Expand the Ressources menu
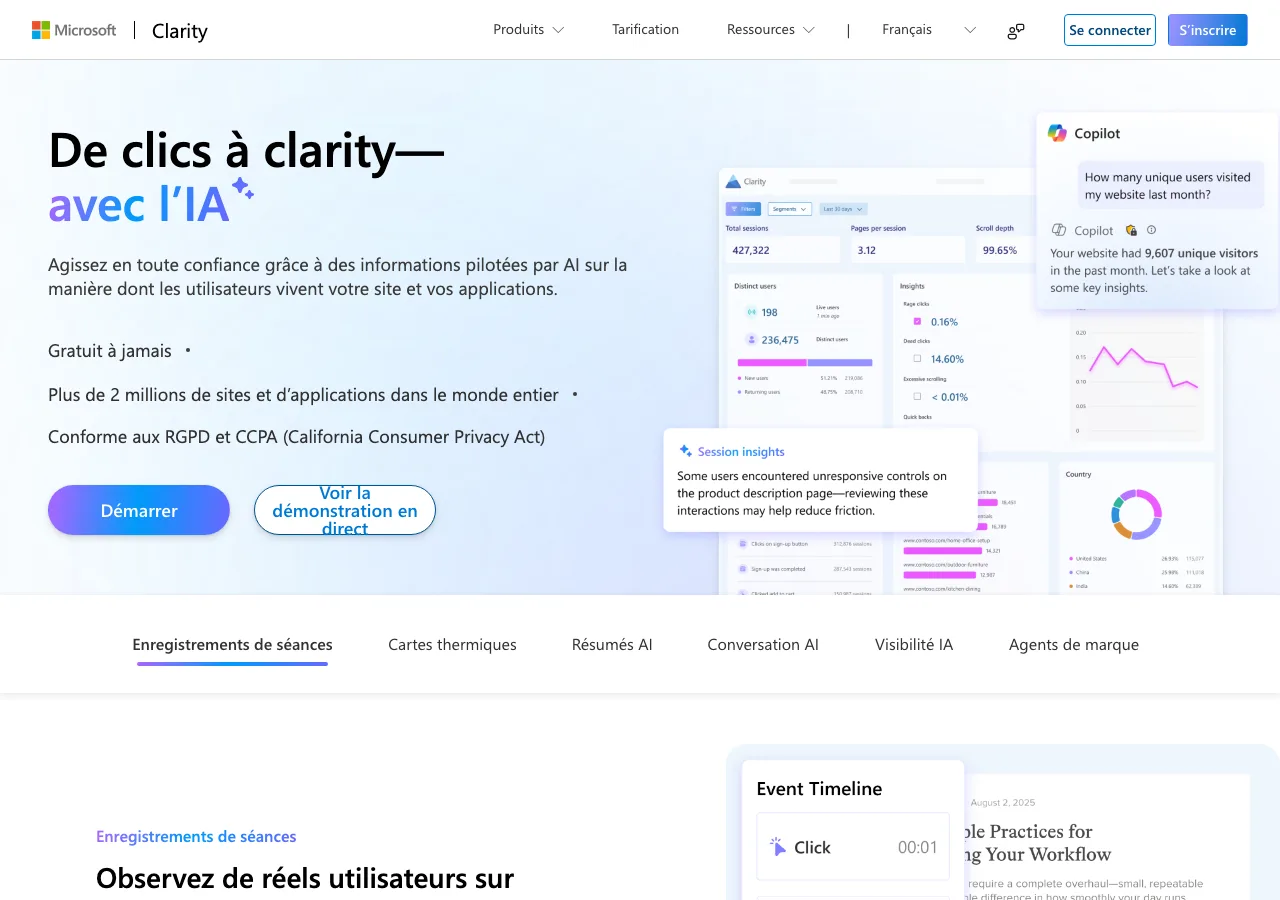The image size is (1280, 900). pyautogui.click(x=771, y=30)
